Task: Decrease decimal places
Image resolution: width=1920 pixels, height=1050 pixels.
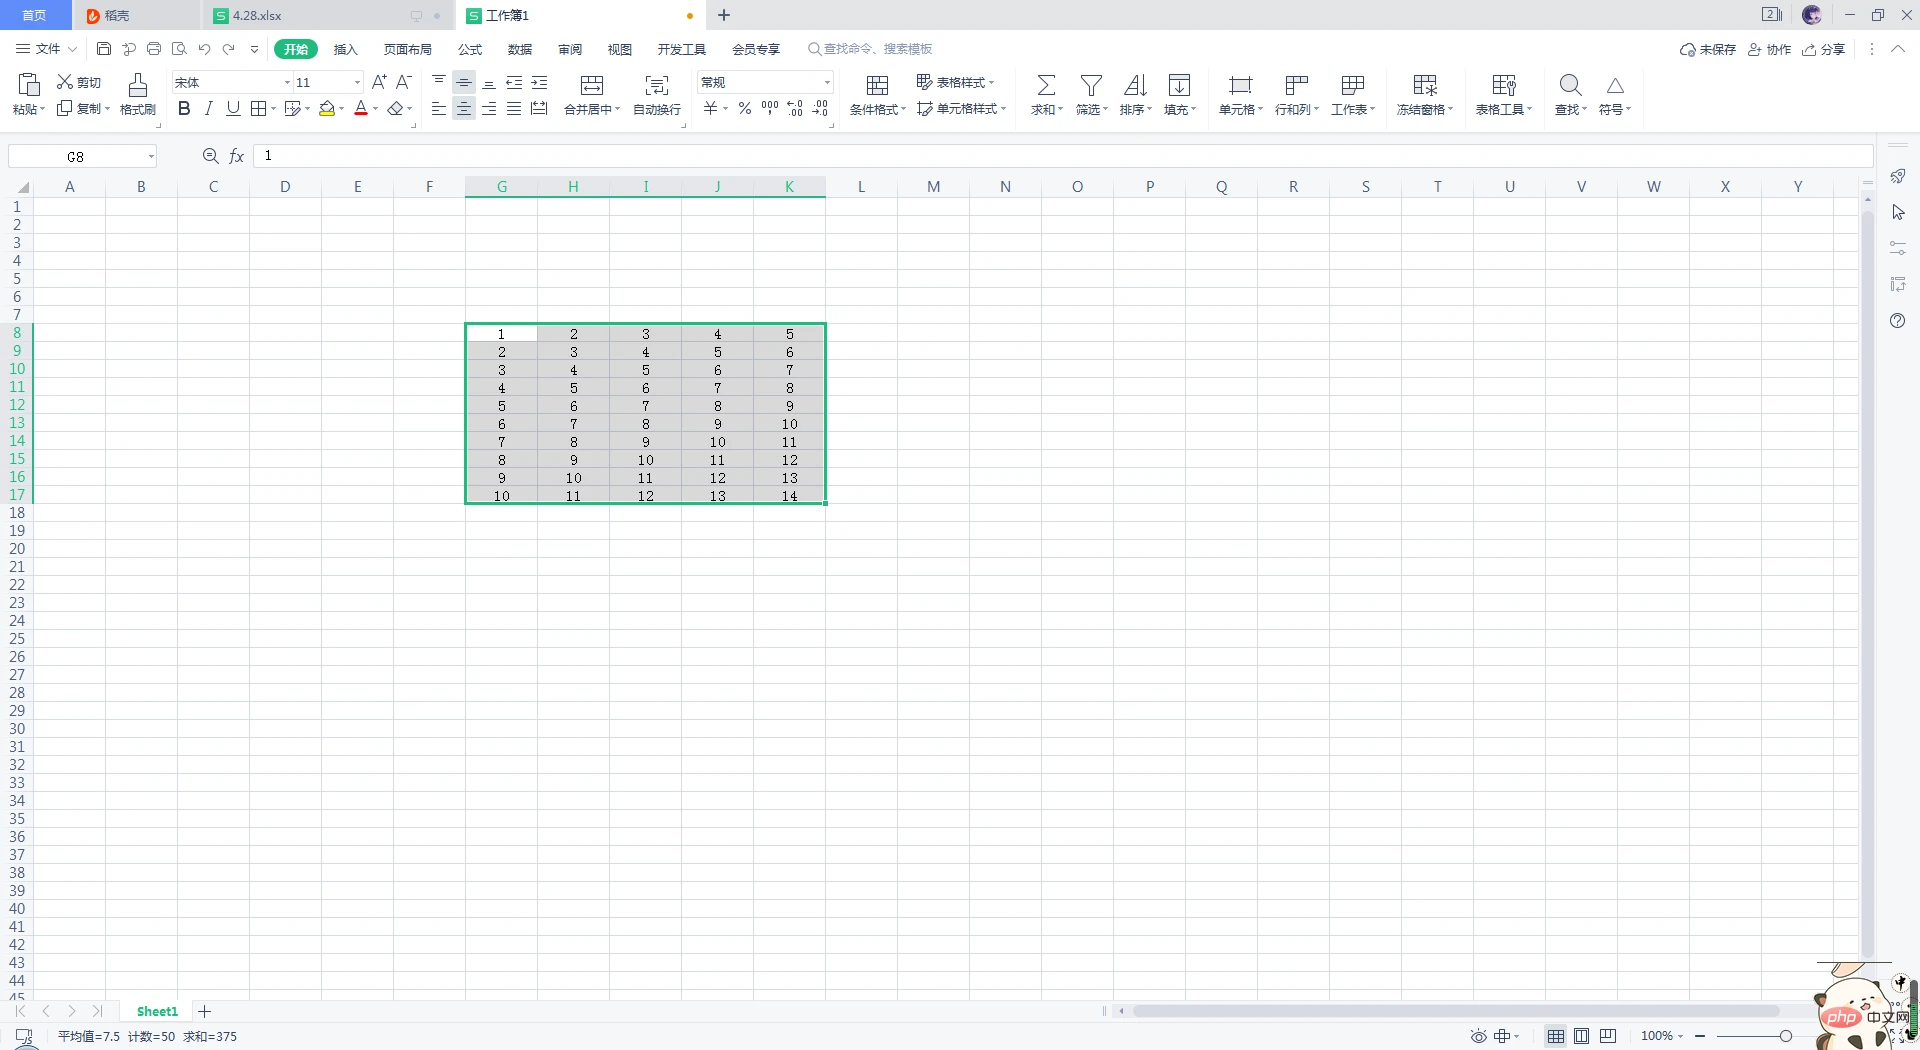Action: [x=820, y=108]
